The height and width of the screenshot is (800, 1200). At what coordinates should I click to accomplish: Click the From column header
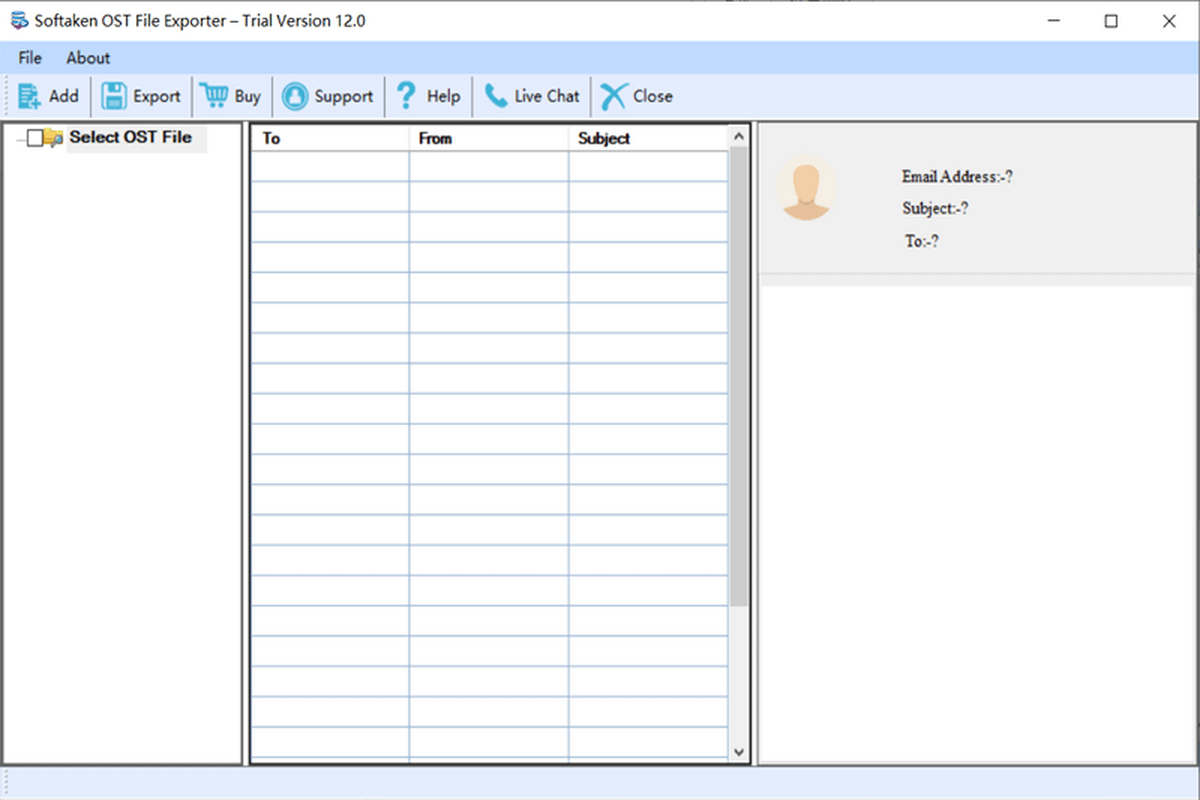[x=489, y=138]
